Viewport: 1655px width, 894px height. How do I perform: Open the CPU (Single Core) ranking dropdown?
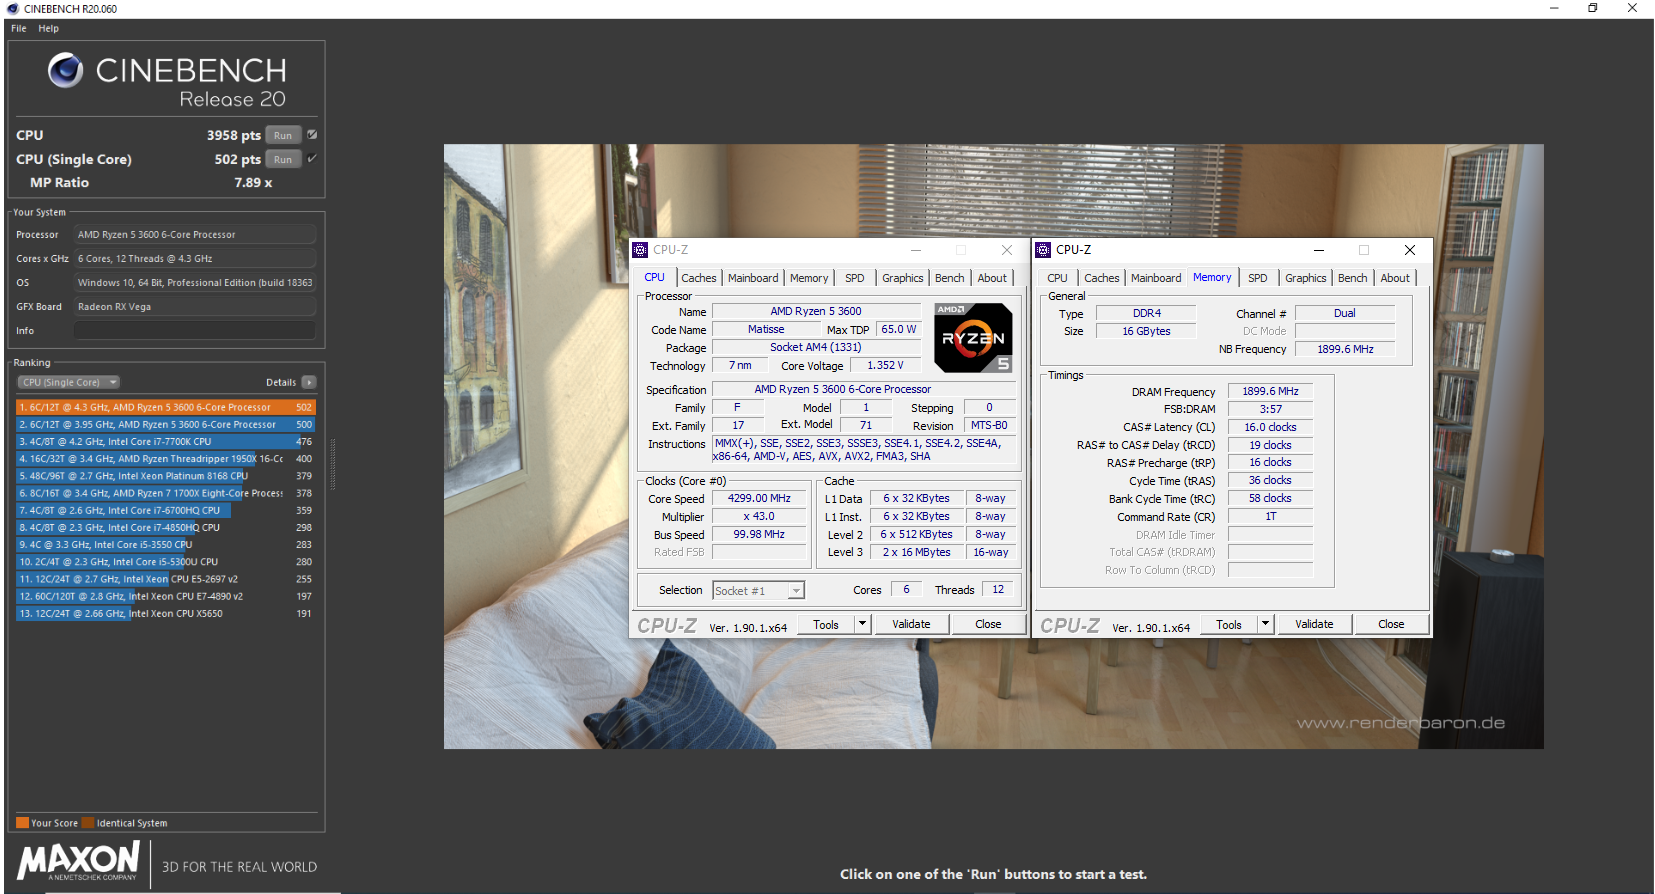coord(68,382)
